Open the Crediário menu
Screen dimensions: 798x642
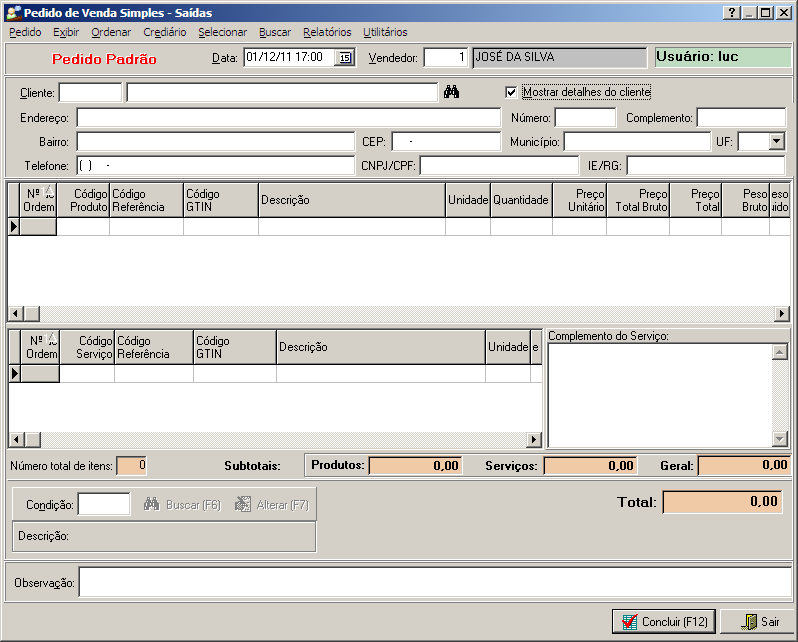(164, 32)
